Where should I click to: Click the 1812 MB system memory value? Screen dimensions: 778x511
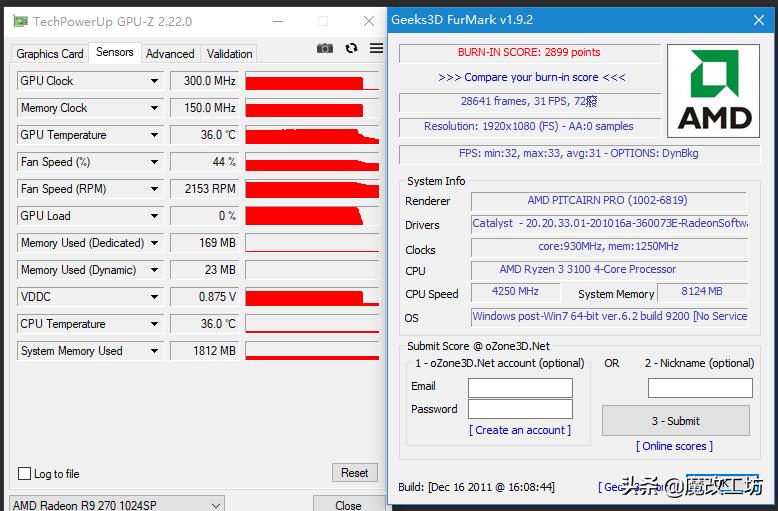coord(204,351)
